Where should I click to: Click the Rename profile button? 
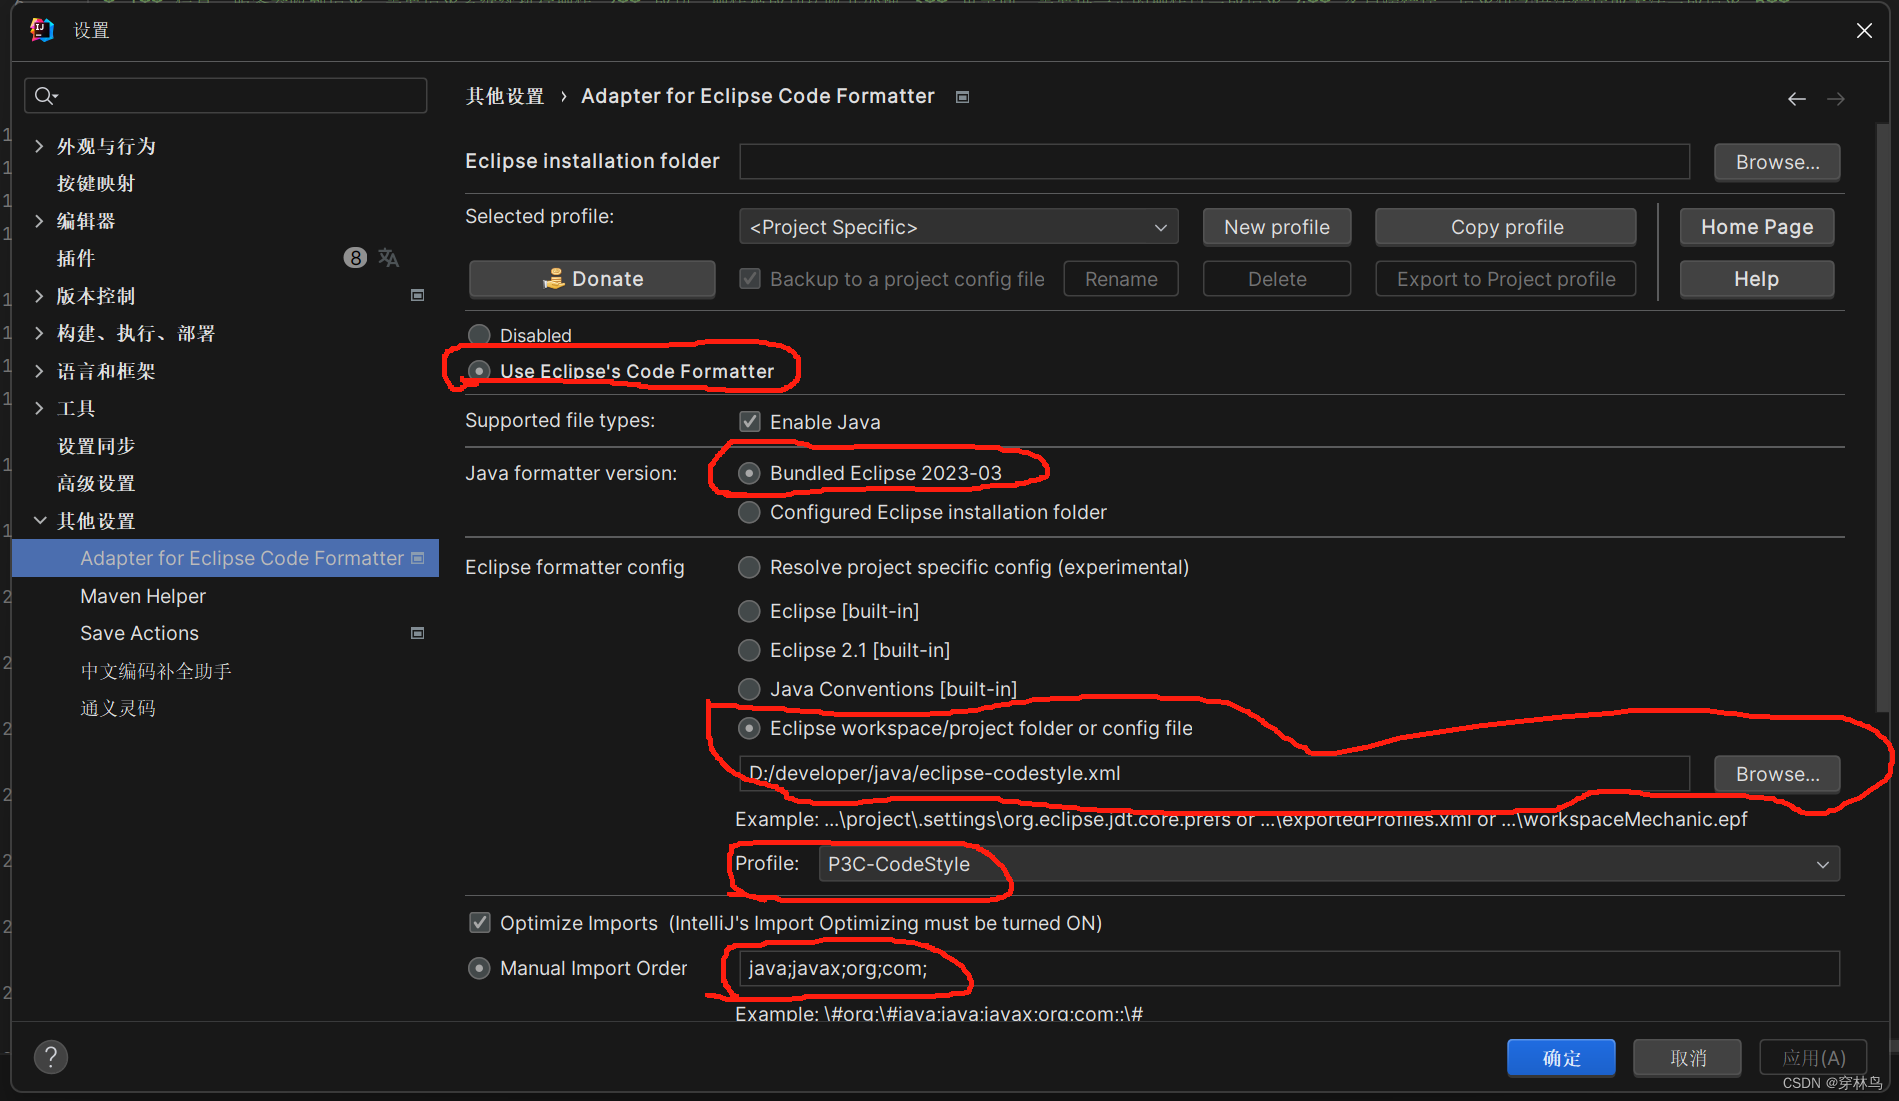pyautogui.click(x=1121, y=279)
